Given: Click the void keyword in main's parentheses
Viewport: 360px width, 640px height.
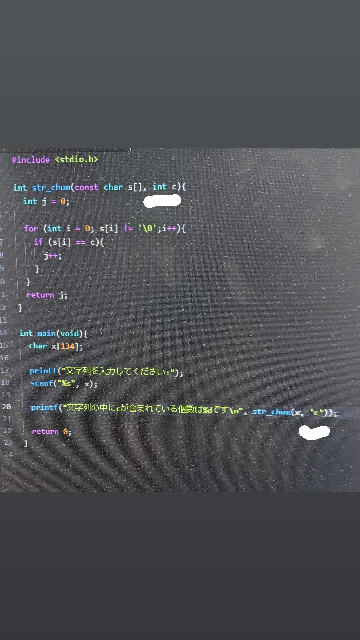Looking at the screenshot, I should pyautogui.click(x=70, y=333).
